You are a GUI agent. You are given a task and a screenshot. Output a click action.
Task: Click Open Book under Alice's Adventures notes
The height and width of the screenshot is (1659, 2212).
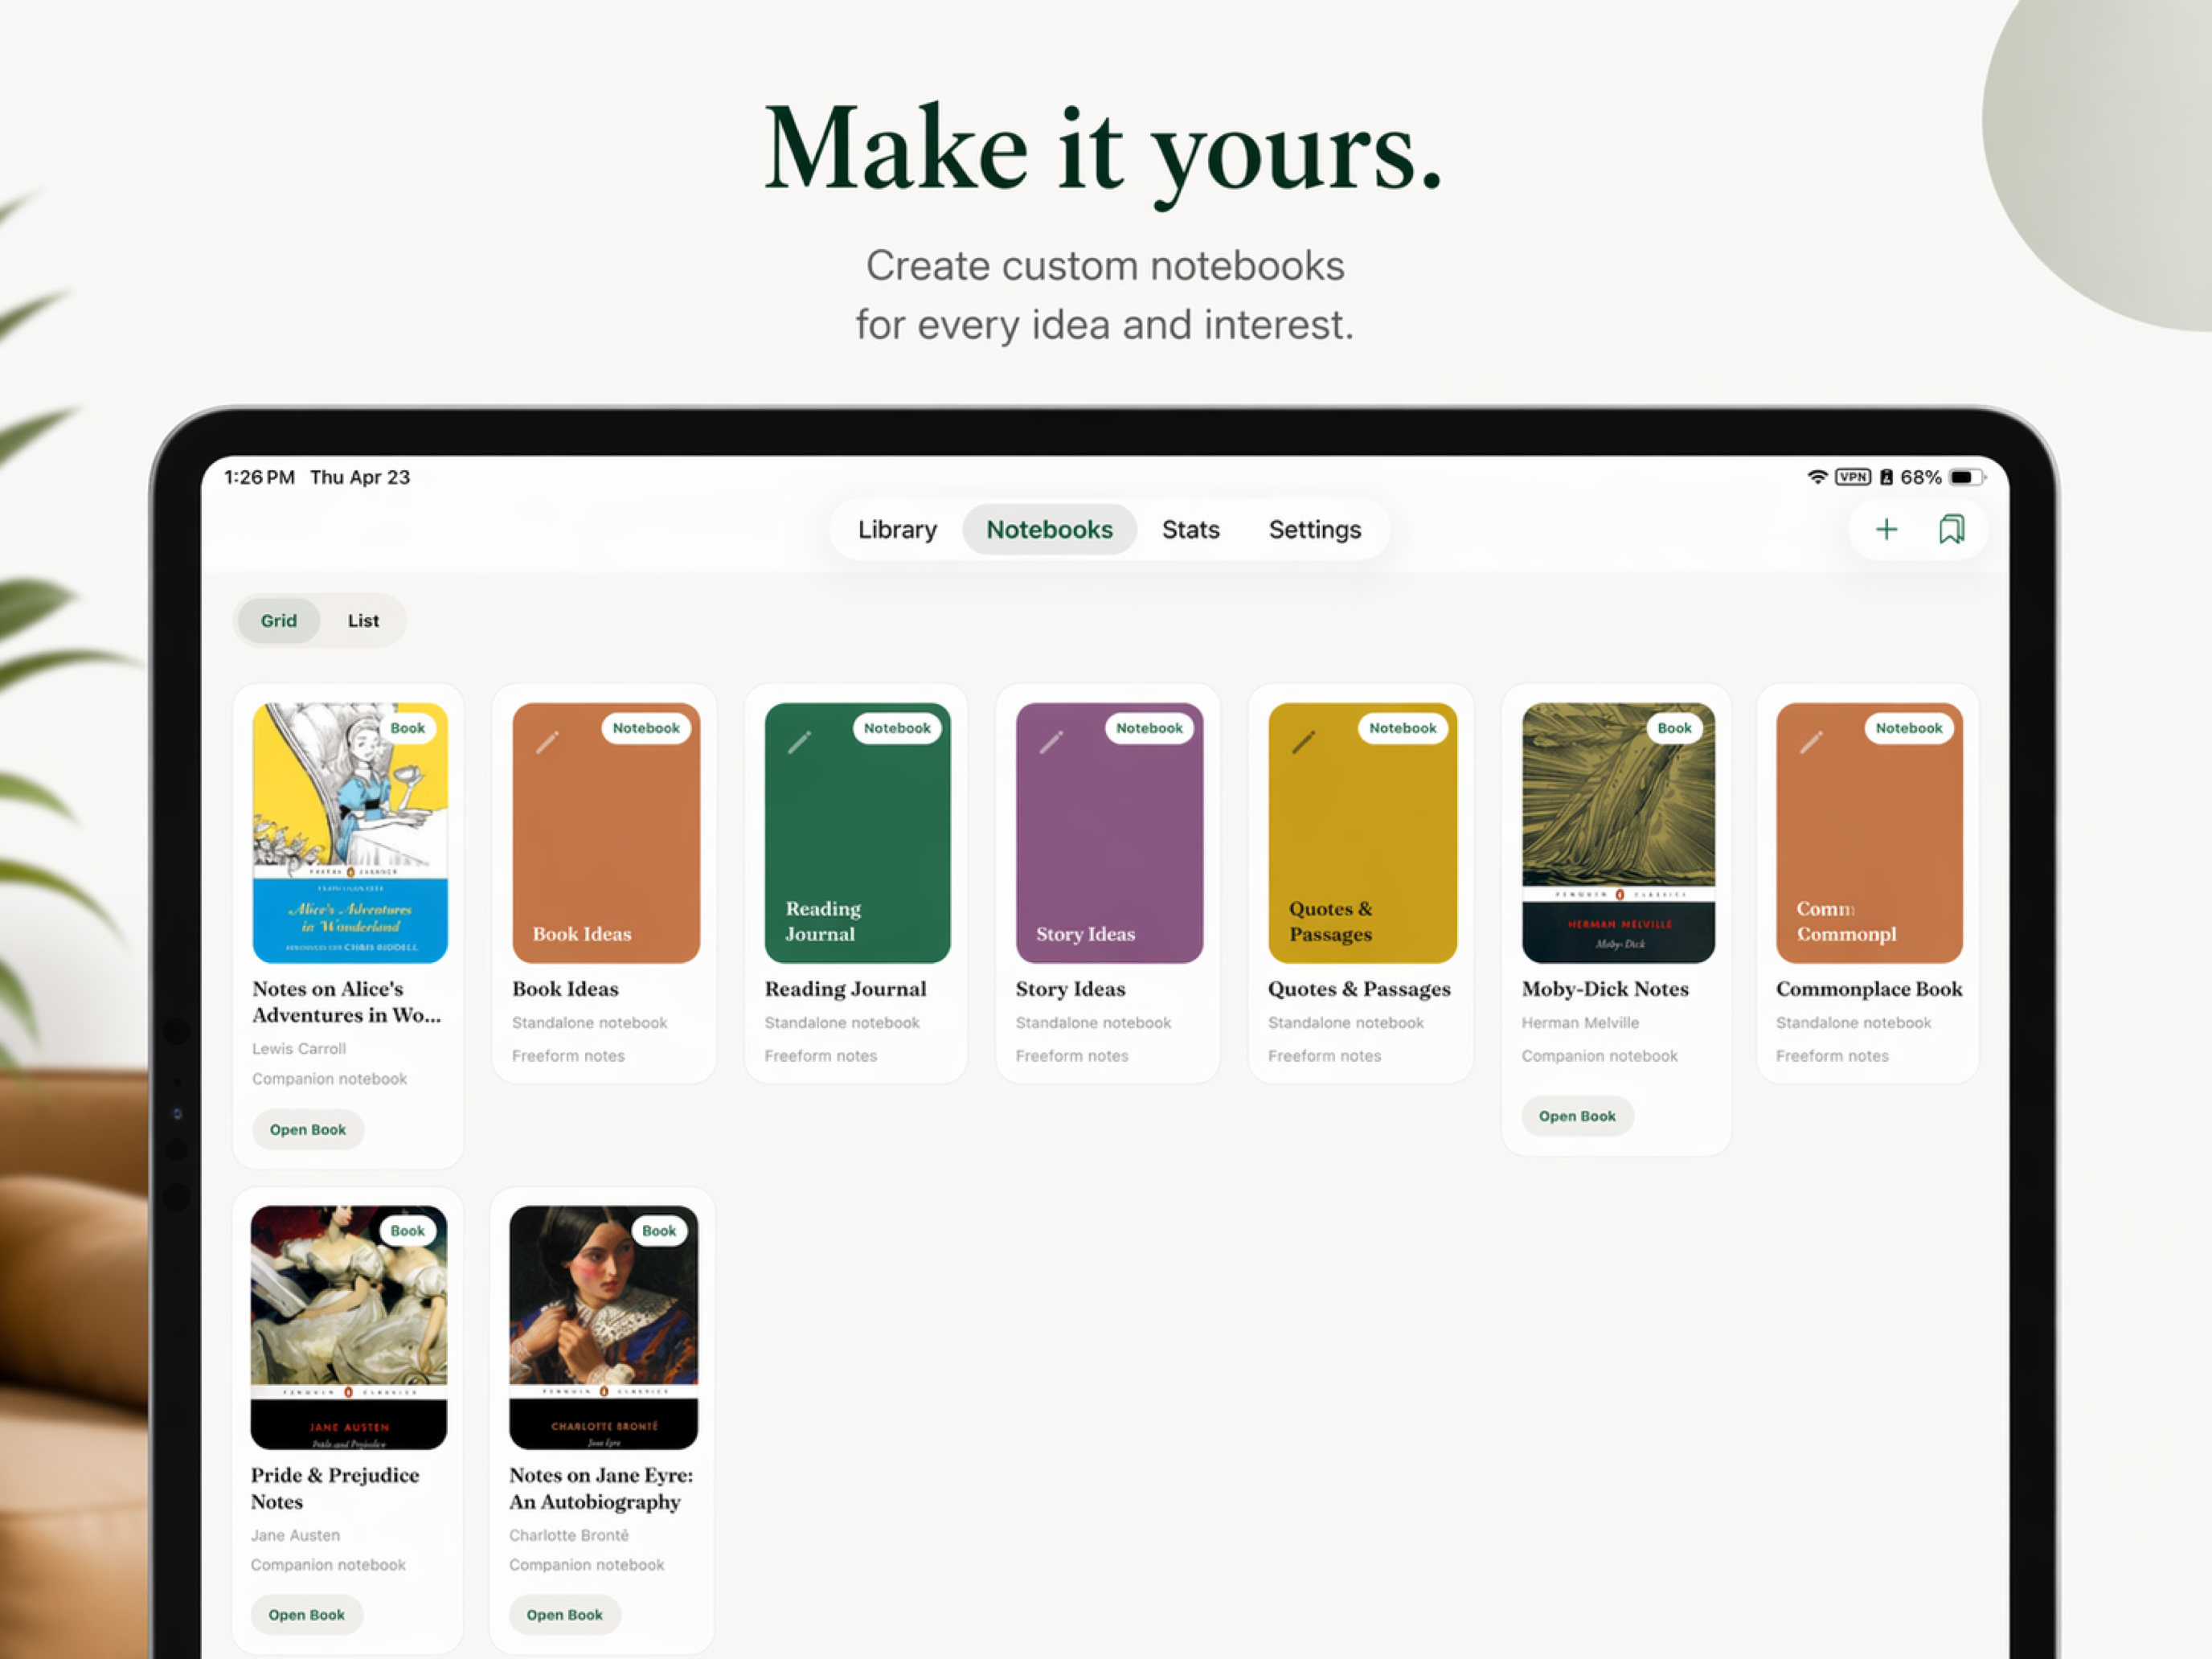click(308, 1130)
